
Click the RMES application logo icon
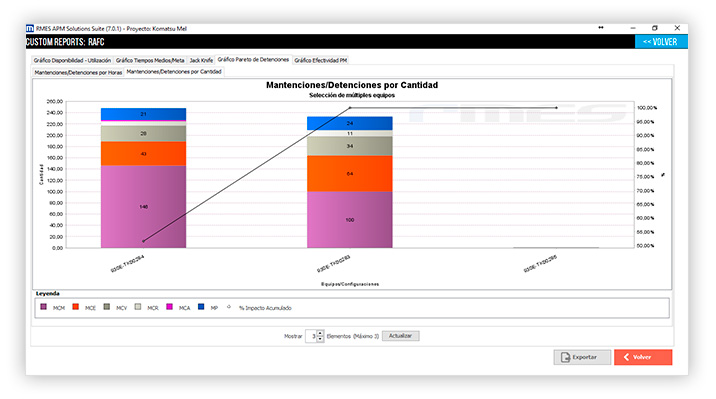(30, 28)
